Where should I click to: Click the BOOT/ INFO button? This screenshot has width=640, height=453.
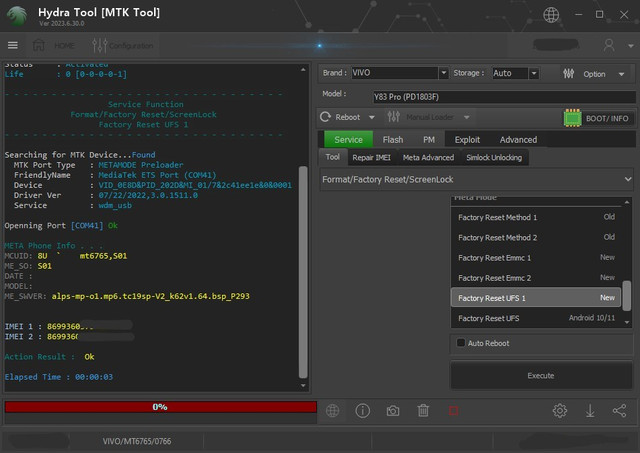point(607,119)
